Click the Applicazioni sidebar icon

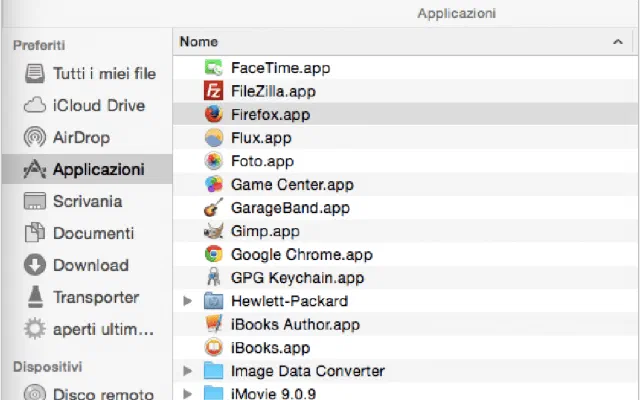[35, 169]
